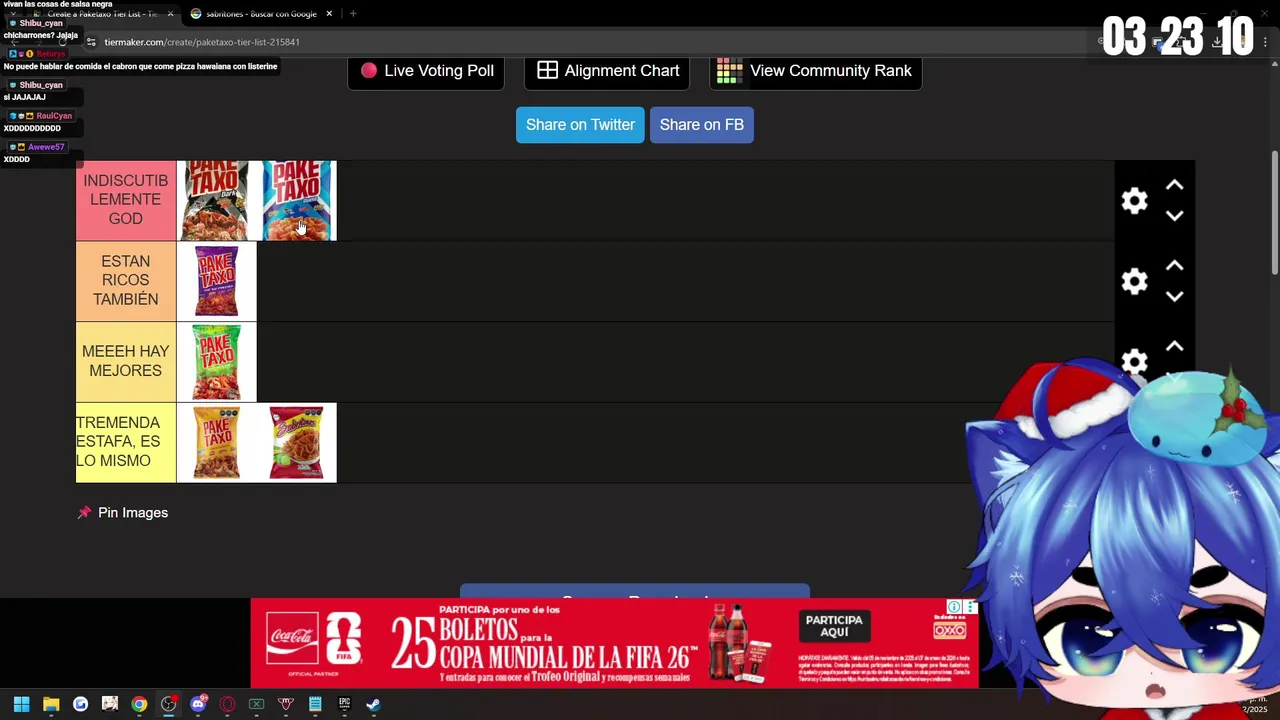Click the Pin Images link
1280x720 pixels.
(x=133, y=513)
